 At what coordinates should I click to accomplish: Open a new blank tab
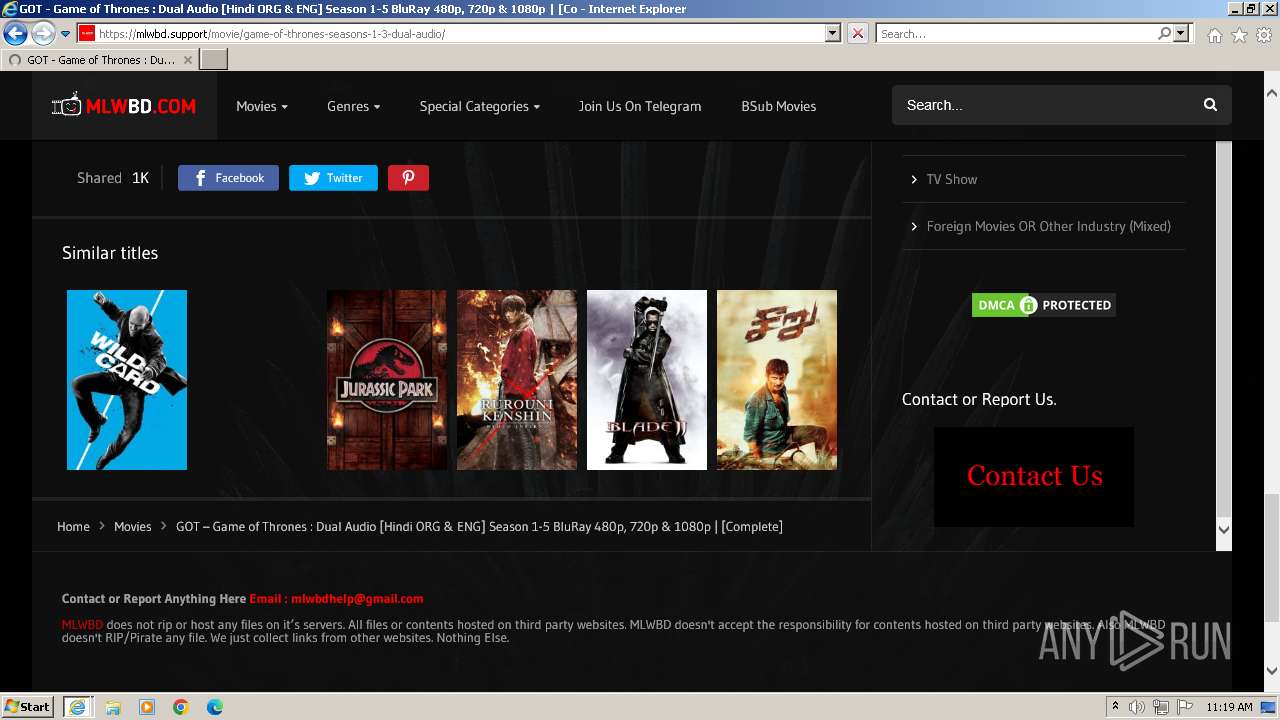214,60
